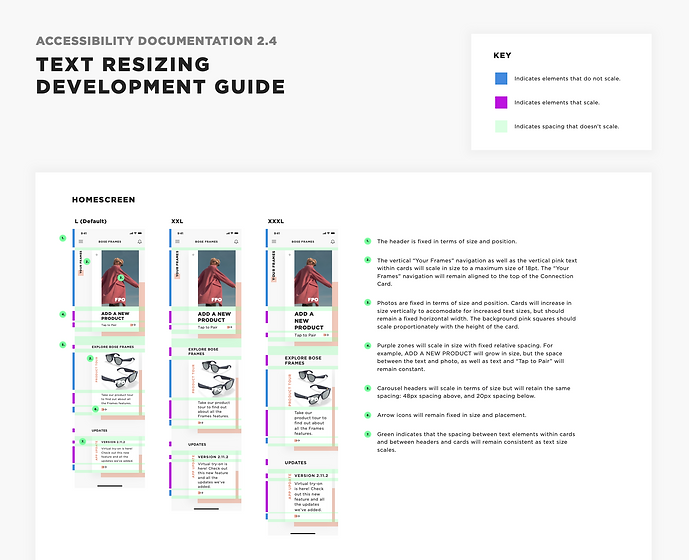The image size is (689, 560).
Task: Click 'Indicates spacing that doesn't scale.' text
Action: 567,126
